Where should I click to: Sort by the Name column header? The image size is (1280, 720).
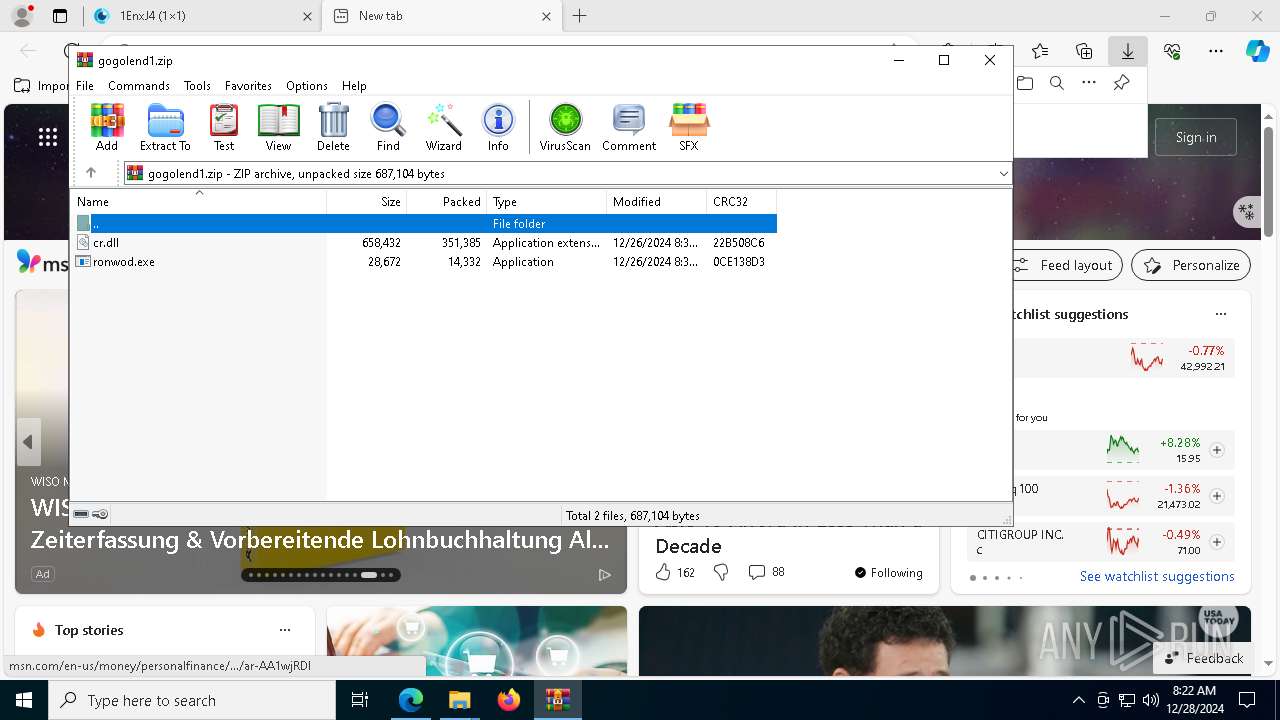199,202
